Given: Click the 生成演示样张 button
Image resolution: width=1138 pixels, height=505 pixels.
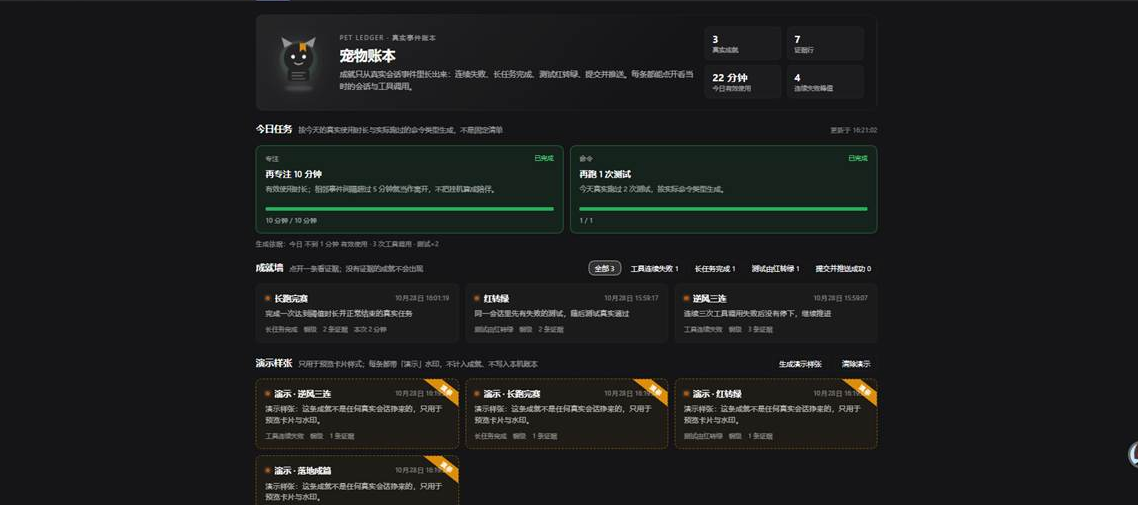Looking at the screenshot, I should pyautogui.click(x=800, y=364).
